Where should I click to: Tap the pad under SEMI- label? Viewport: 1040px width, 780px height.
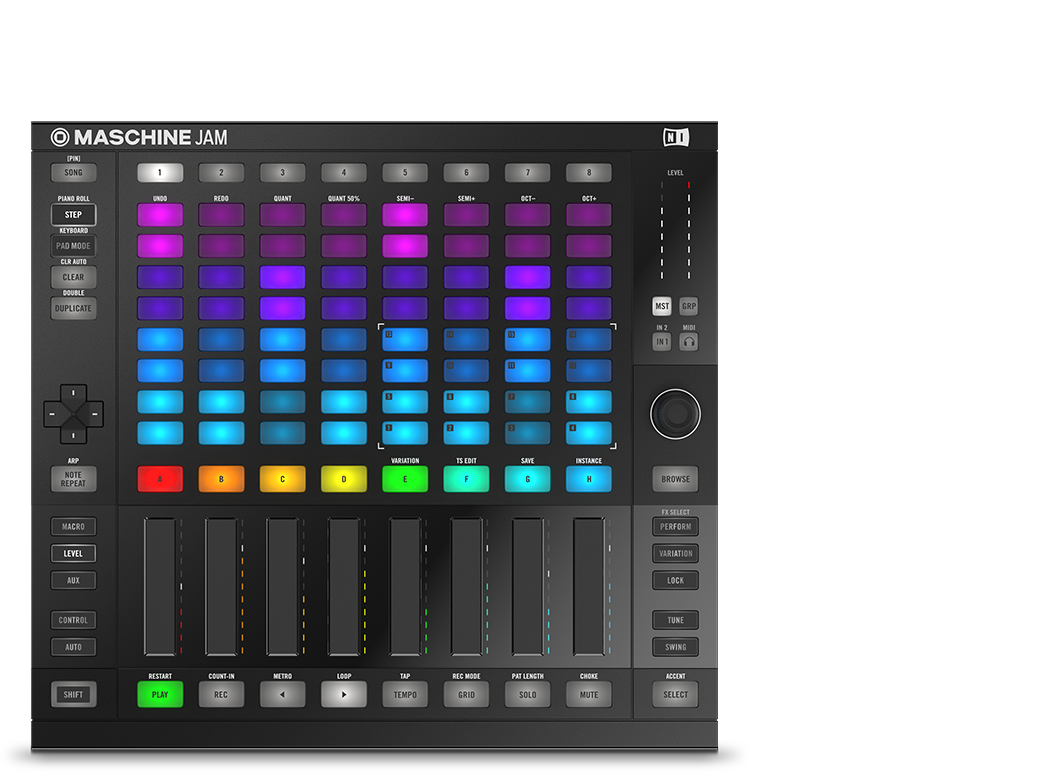[x=405, y=215]
